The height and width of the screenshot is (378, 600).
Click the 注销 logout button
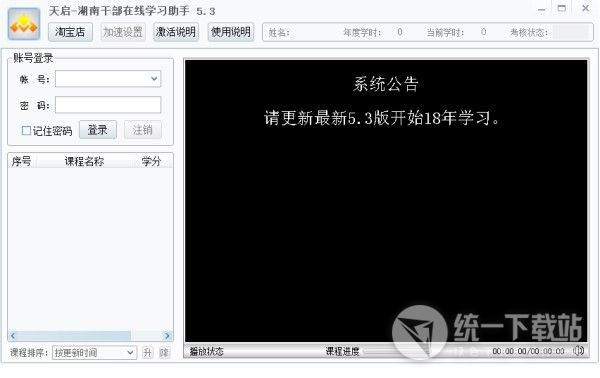tap(143, 130)
